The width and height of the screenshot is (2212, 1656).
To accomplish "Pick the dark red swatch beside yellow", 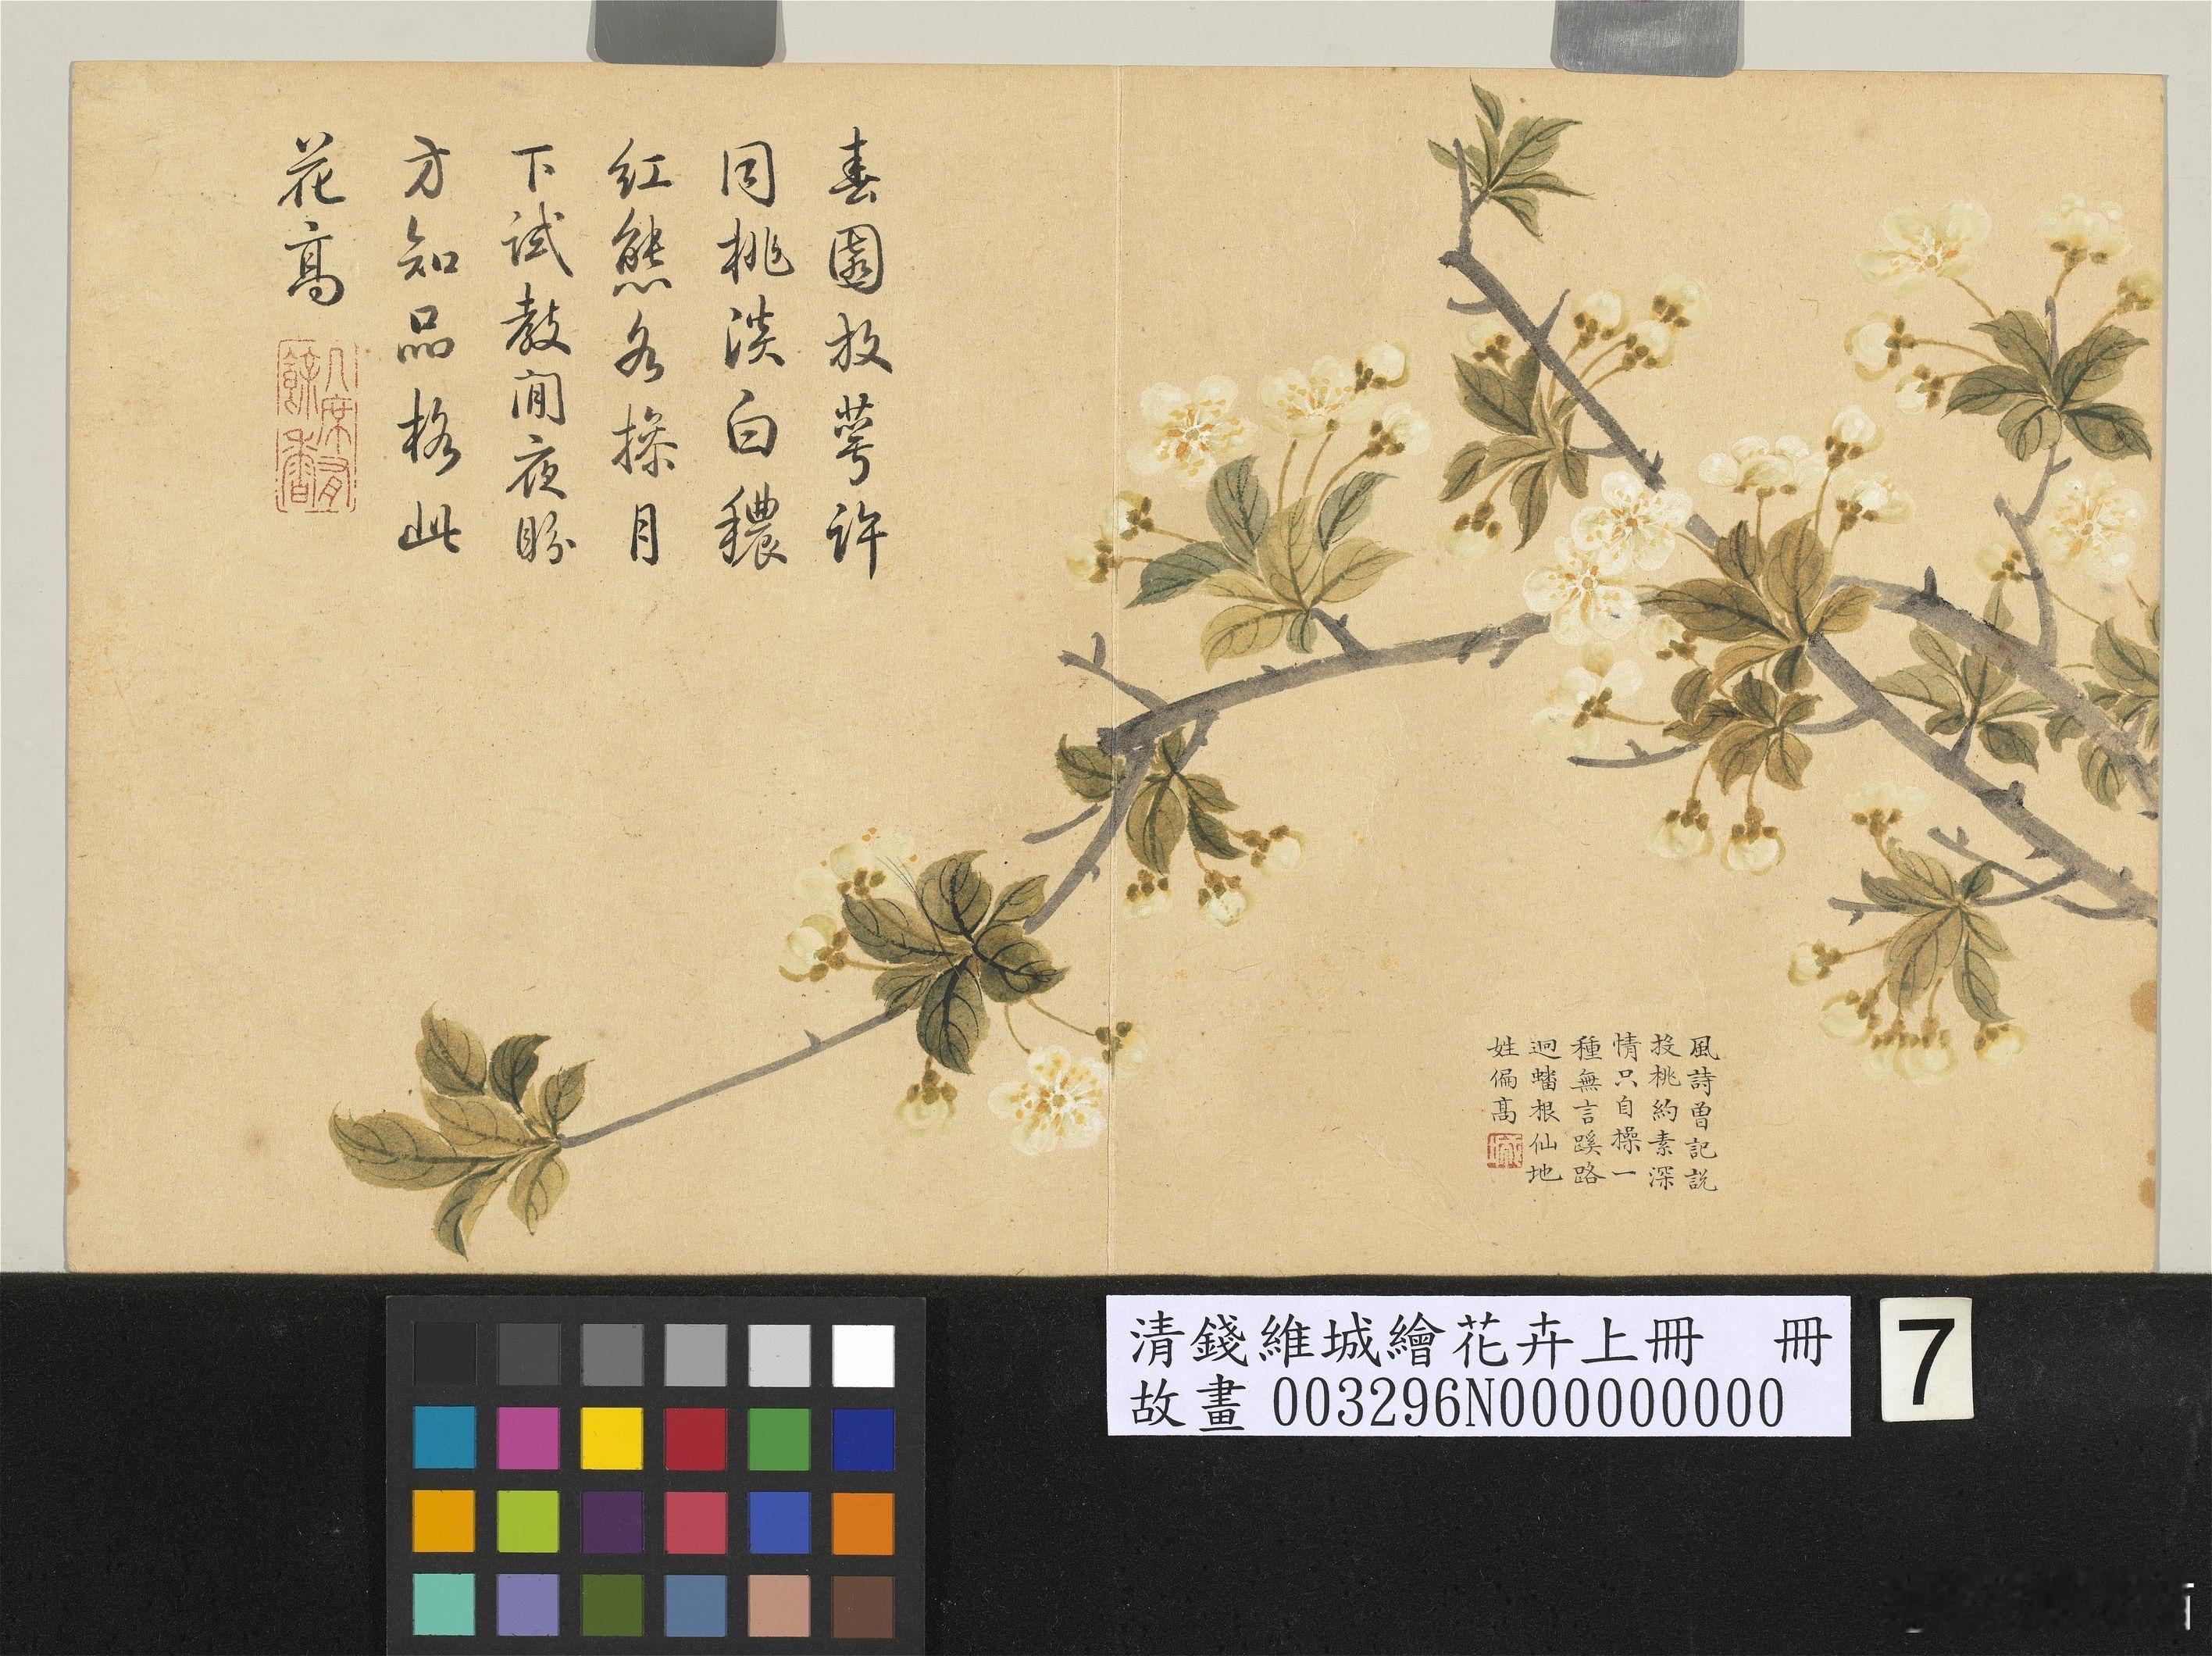I will pyautogui.click(x=696, y=1439).
